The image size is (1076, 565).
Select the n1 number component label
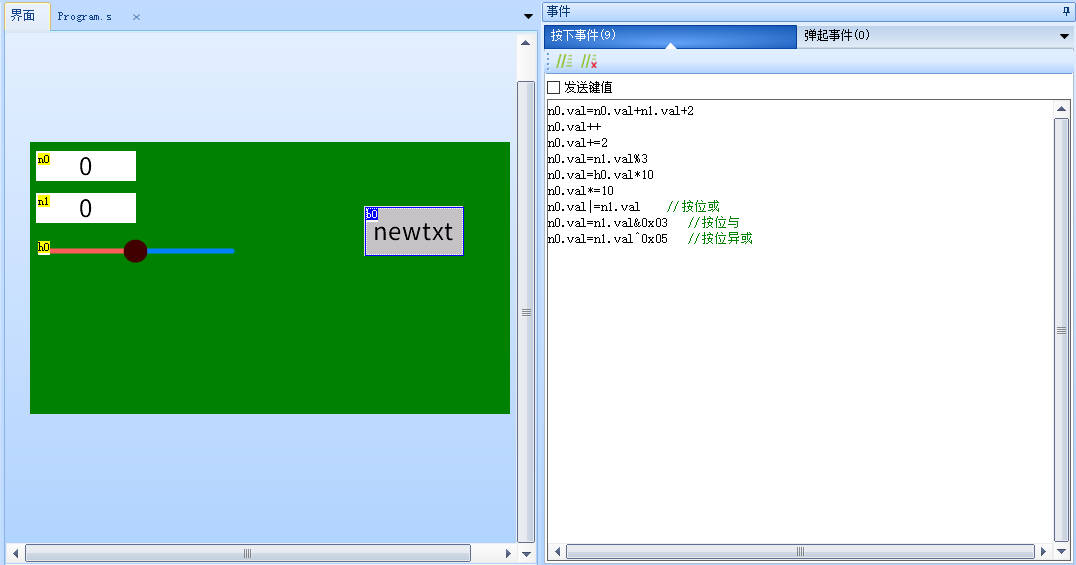(43, 201)
